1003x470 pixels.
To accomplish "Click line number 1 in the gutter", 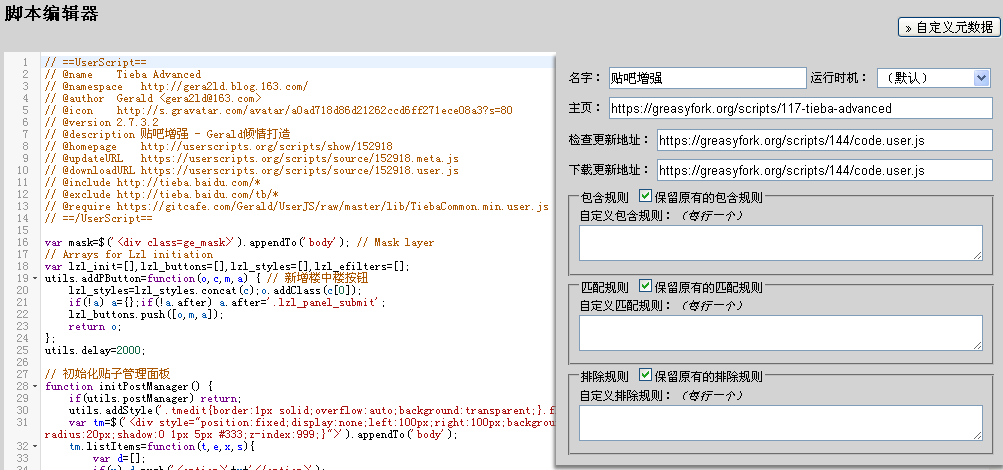I will (x=24, y=62).
